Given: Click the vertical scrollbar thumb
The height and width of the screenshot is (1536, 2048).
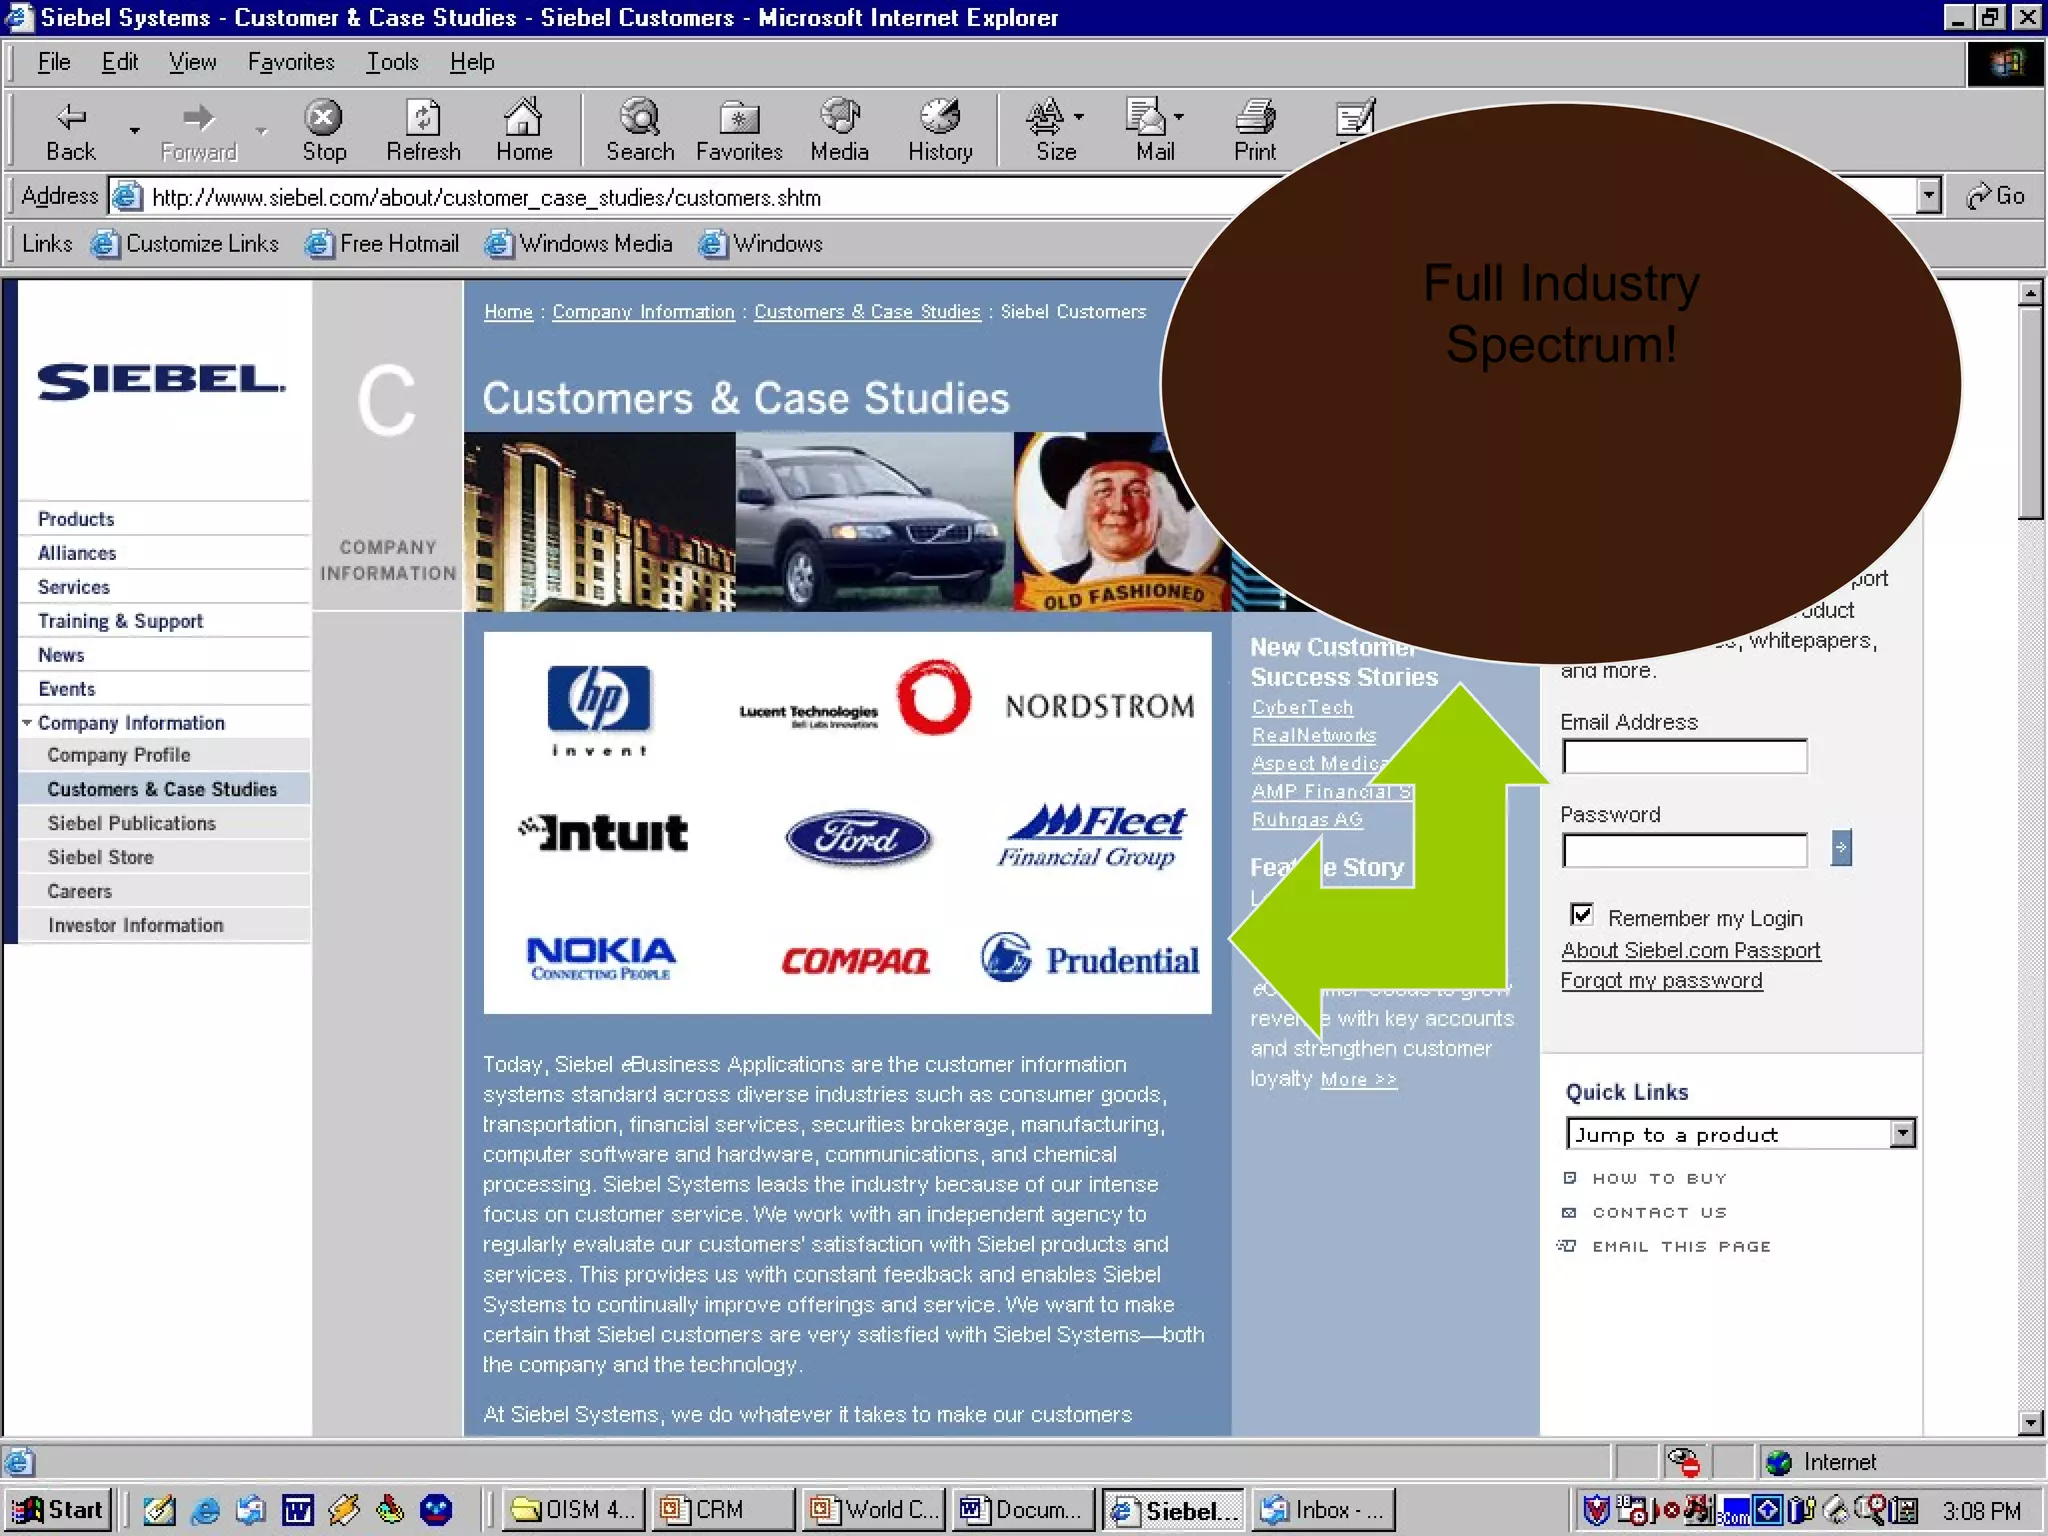Looking at the screenshot, I should coord(2030,411).
